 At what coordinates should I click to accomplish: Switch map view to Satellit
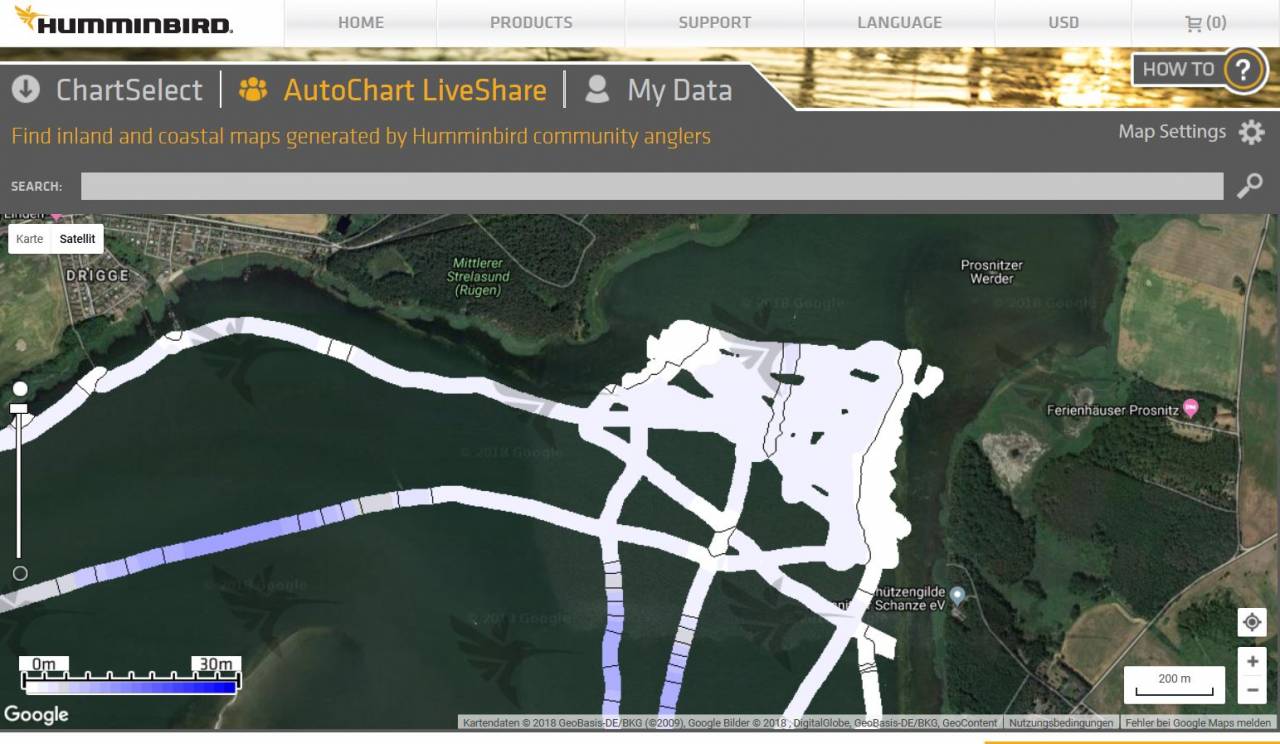tap(77, 239)
